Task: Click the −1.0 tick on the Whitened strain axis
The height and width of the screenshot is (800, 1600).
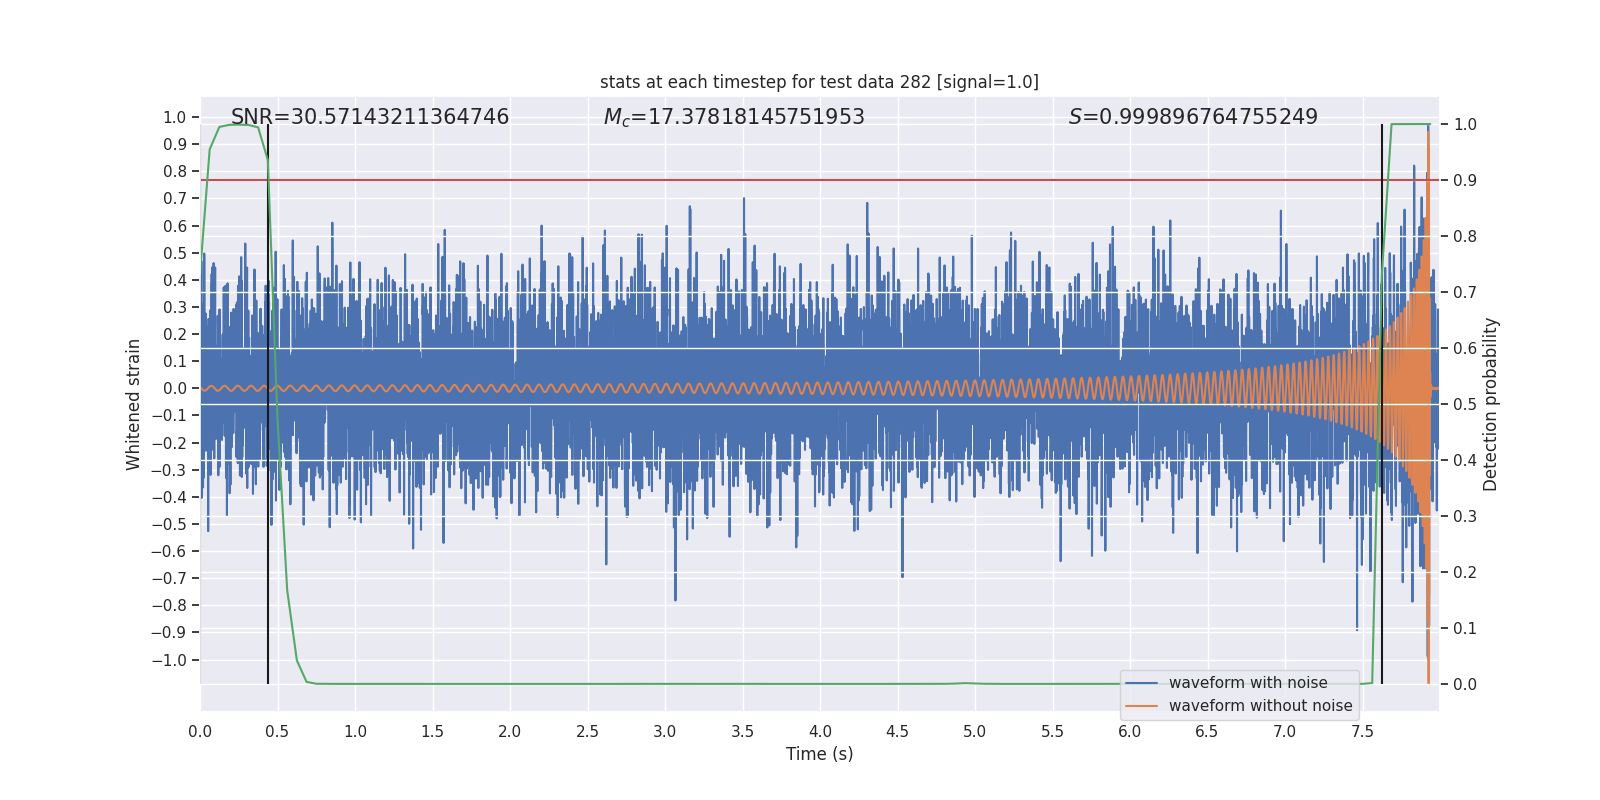Action: pos(169,660)
